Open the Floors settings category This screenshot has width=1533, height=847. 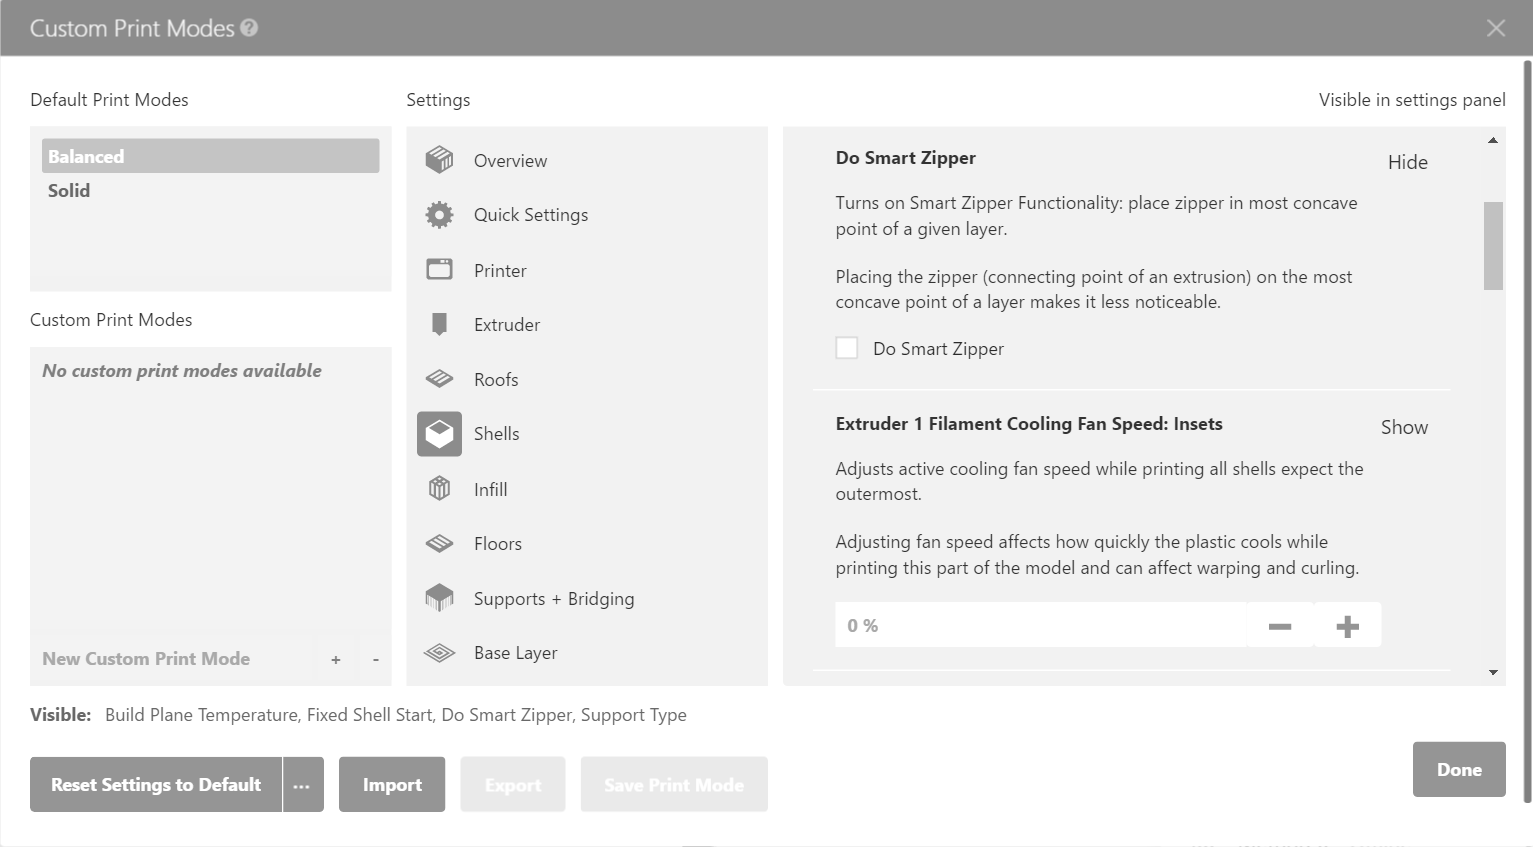pos(498,544)
